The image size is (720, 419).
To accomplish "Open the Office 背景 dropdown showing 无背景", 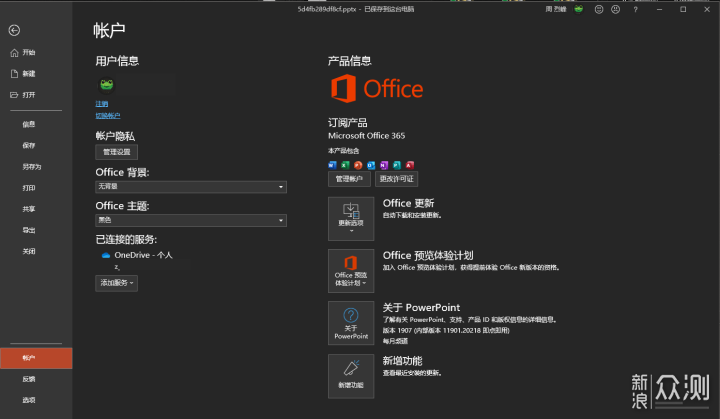I will tap(191, 187).
